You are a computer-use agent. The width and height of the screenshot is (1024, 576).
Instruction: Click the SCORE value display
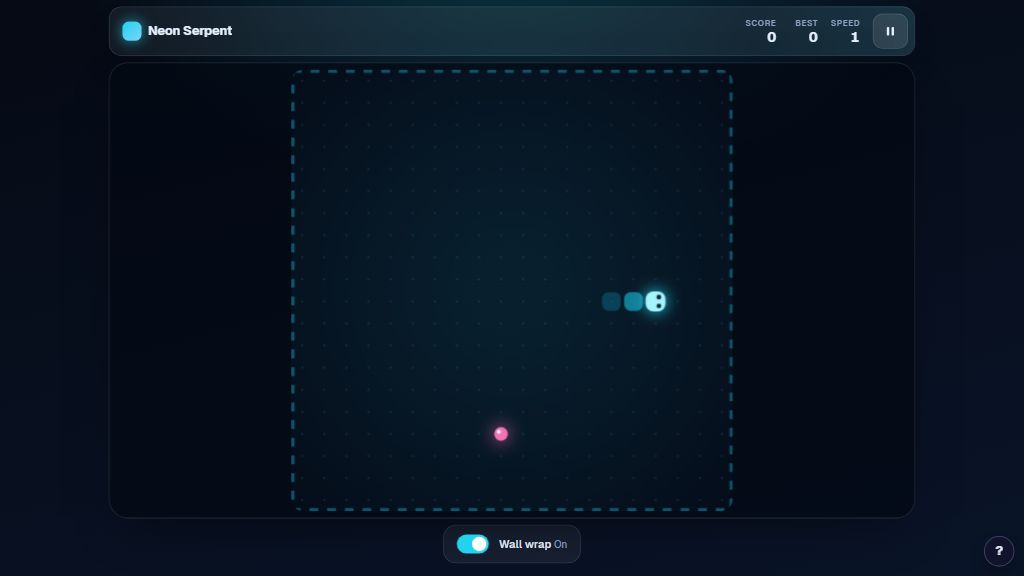pyautogui.click(x=771, y=37)
